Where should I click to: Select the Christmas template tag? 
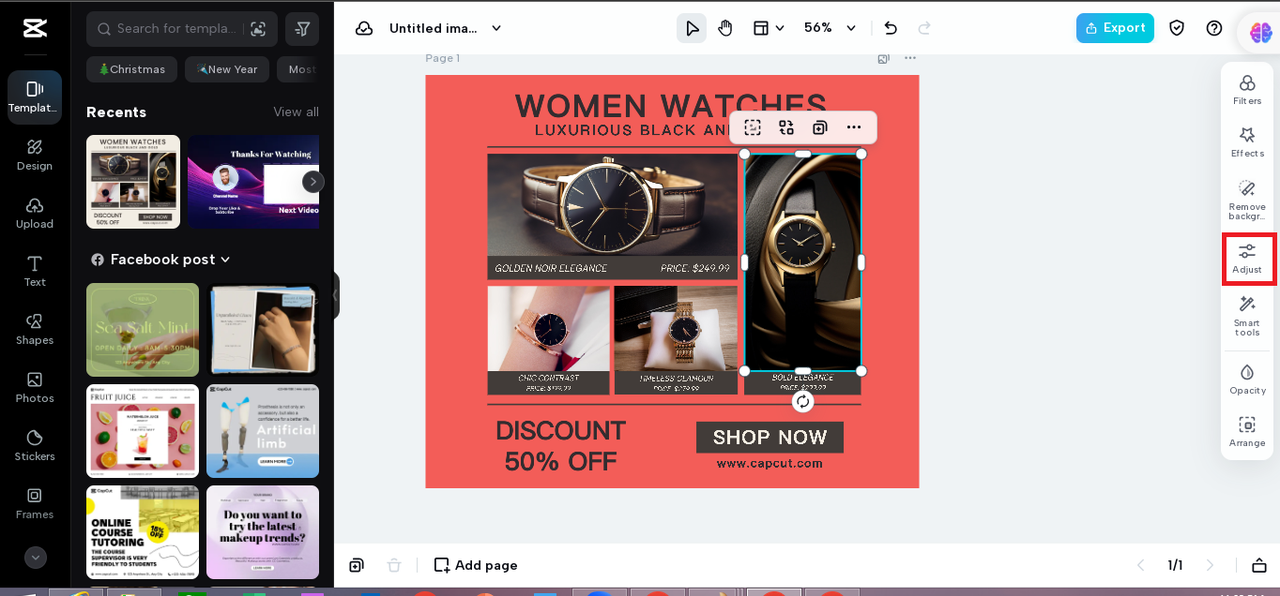(132, 69)
